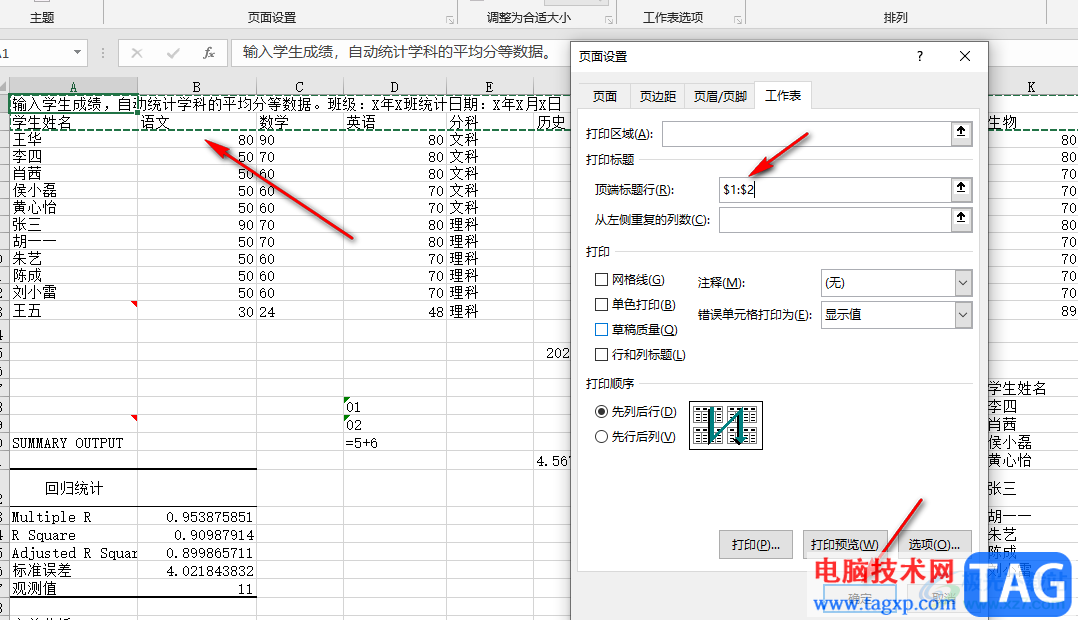Close the Page Setup dialog
Viewport: 1078px width, 620px height.
965,56
